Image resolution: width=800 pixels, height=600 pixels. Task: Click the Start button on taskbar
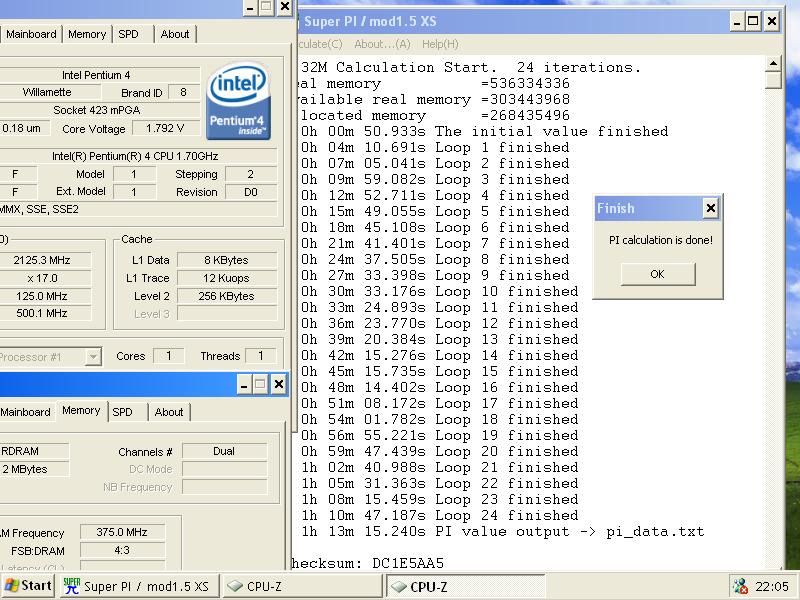pyautogui.click(x=29, y=586)
